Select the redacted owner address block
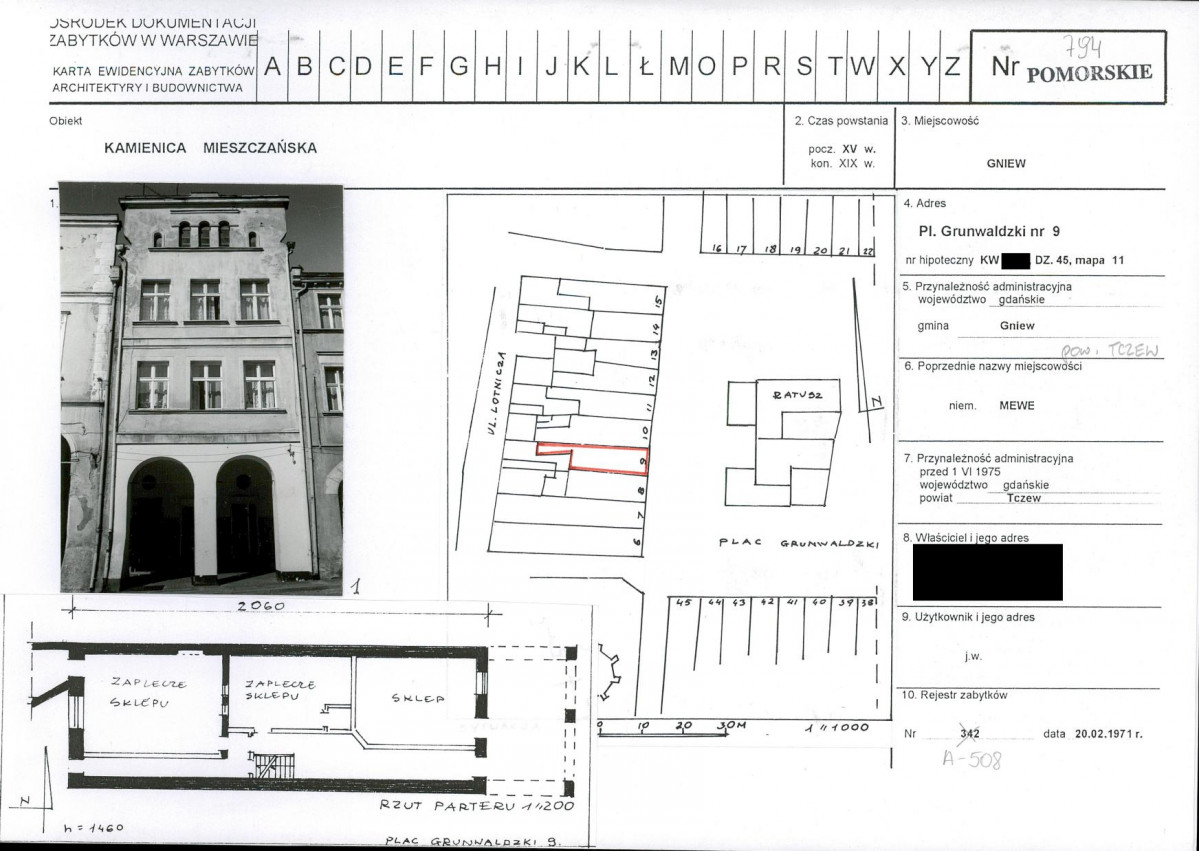Screen dimensions: 1199x851 (987, 572)
